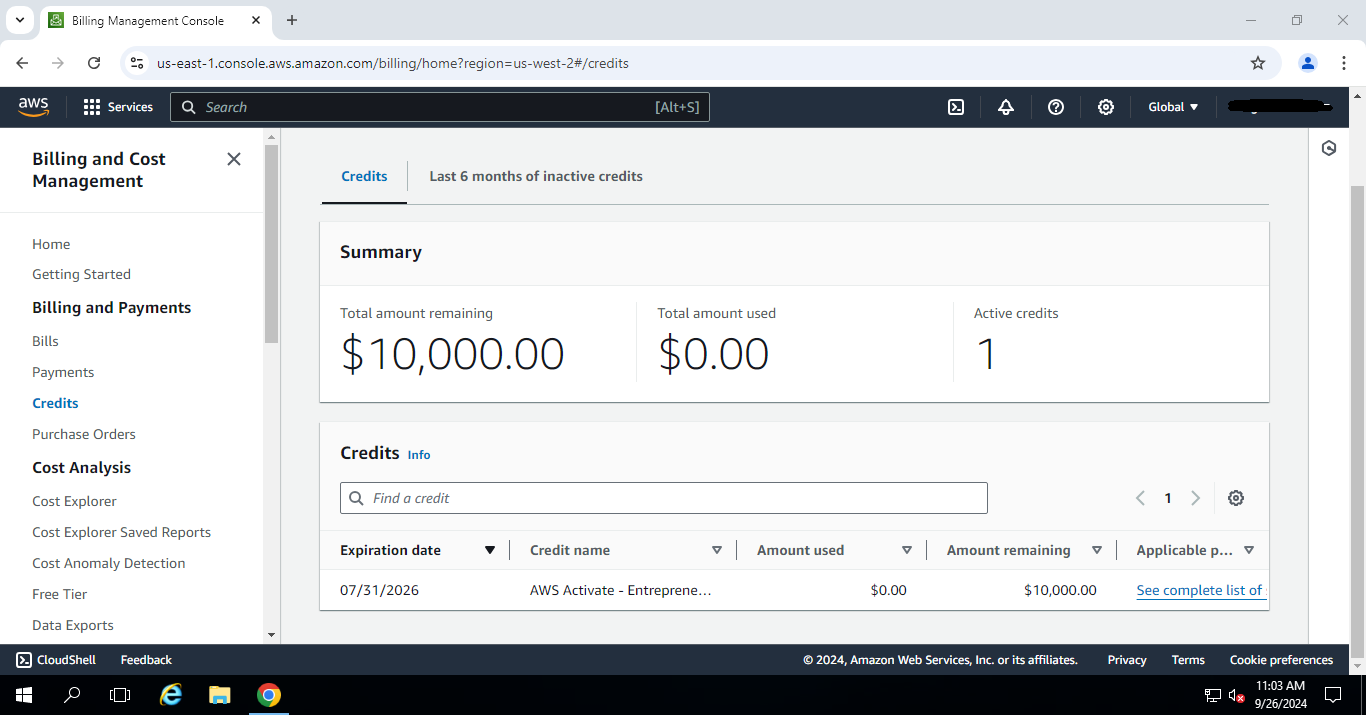Screen dimensions: 1366x715
Task: Open Windows taskbar search
Action: coord(72,695)
